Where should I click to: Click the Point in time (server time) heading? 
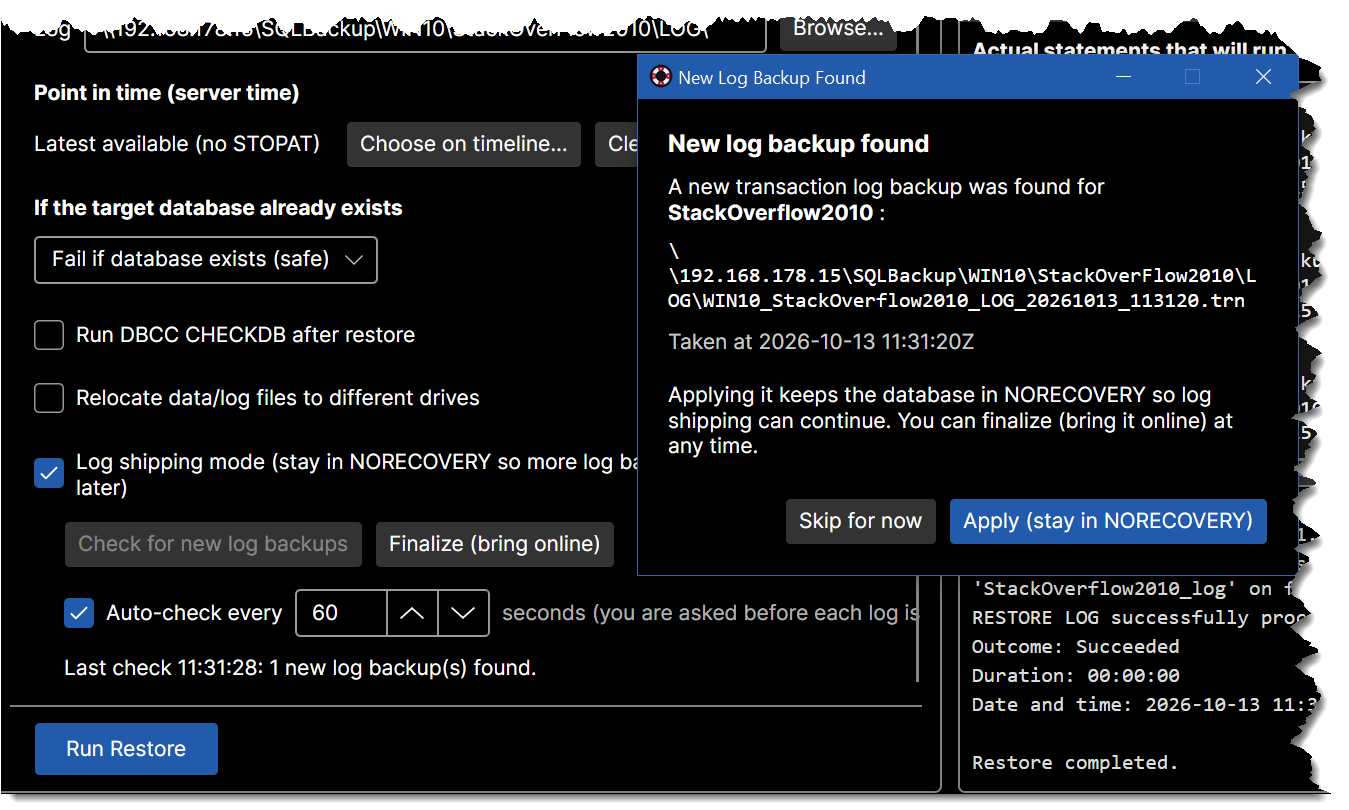pos(167,93)
